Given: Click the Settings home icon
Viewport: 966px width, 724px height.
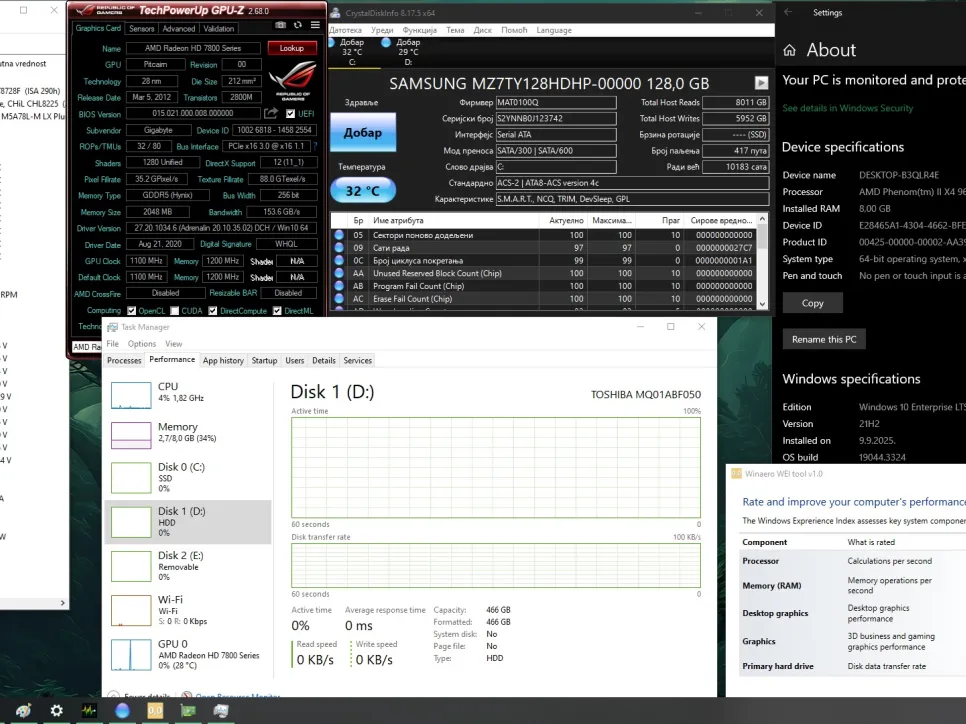Looking at the screenshot, I should [790, 50].
